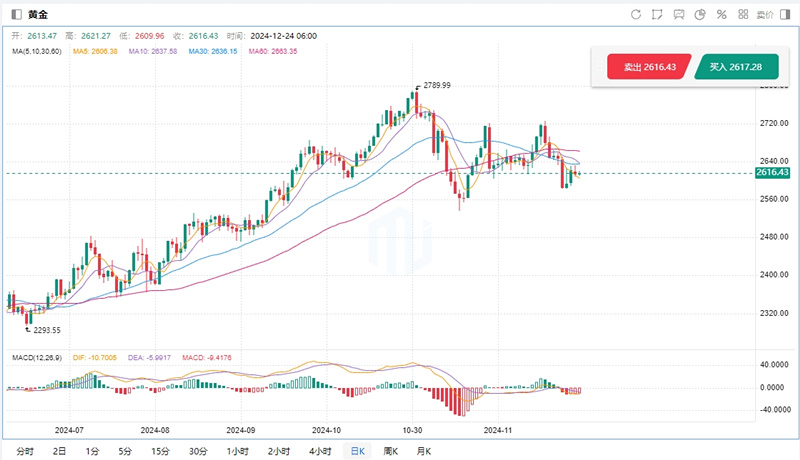Switch to the 周K weekly timeframe

pos(391,451)
